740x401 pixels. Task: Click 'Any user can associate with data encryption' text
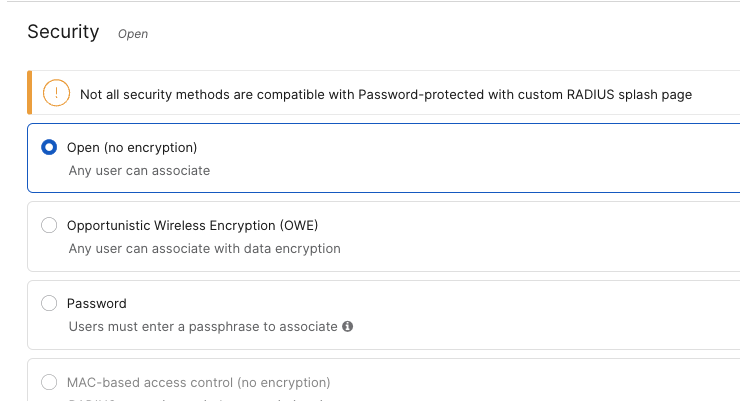pos(204,249)
